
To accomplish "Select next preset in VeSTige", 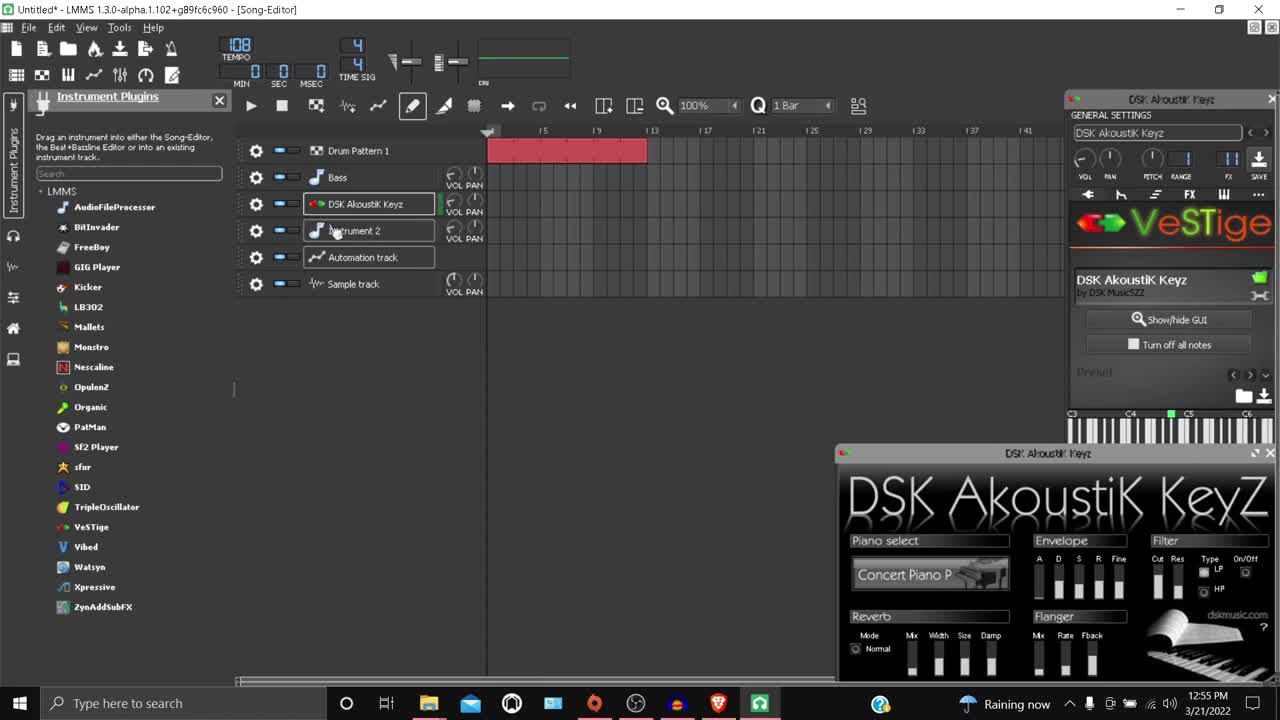I will tap(1250, 375).
